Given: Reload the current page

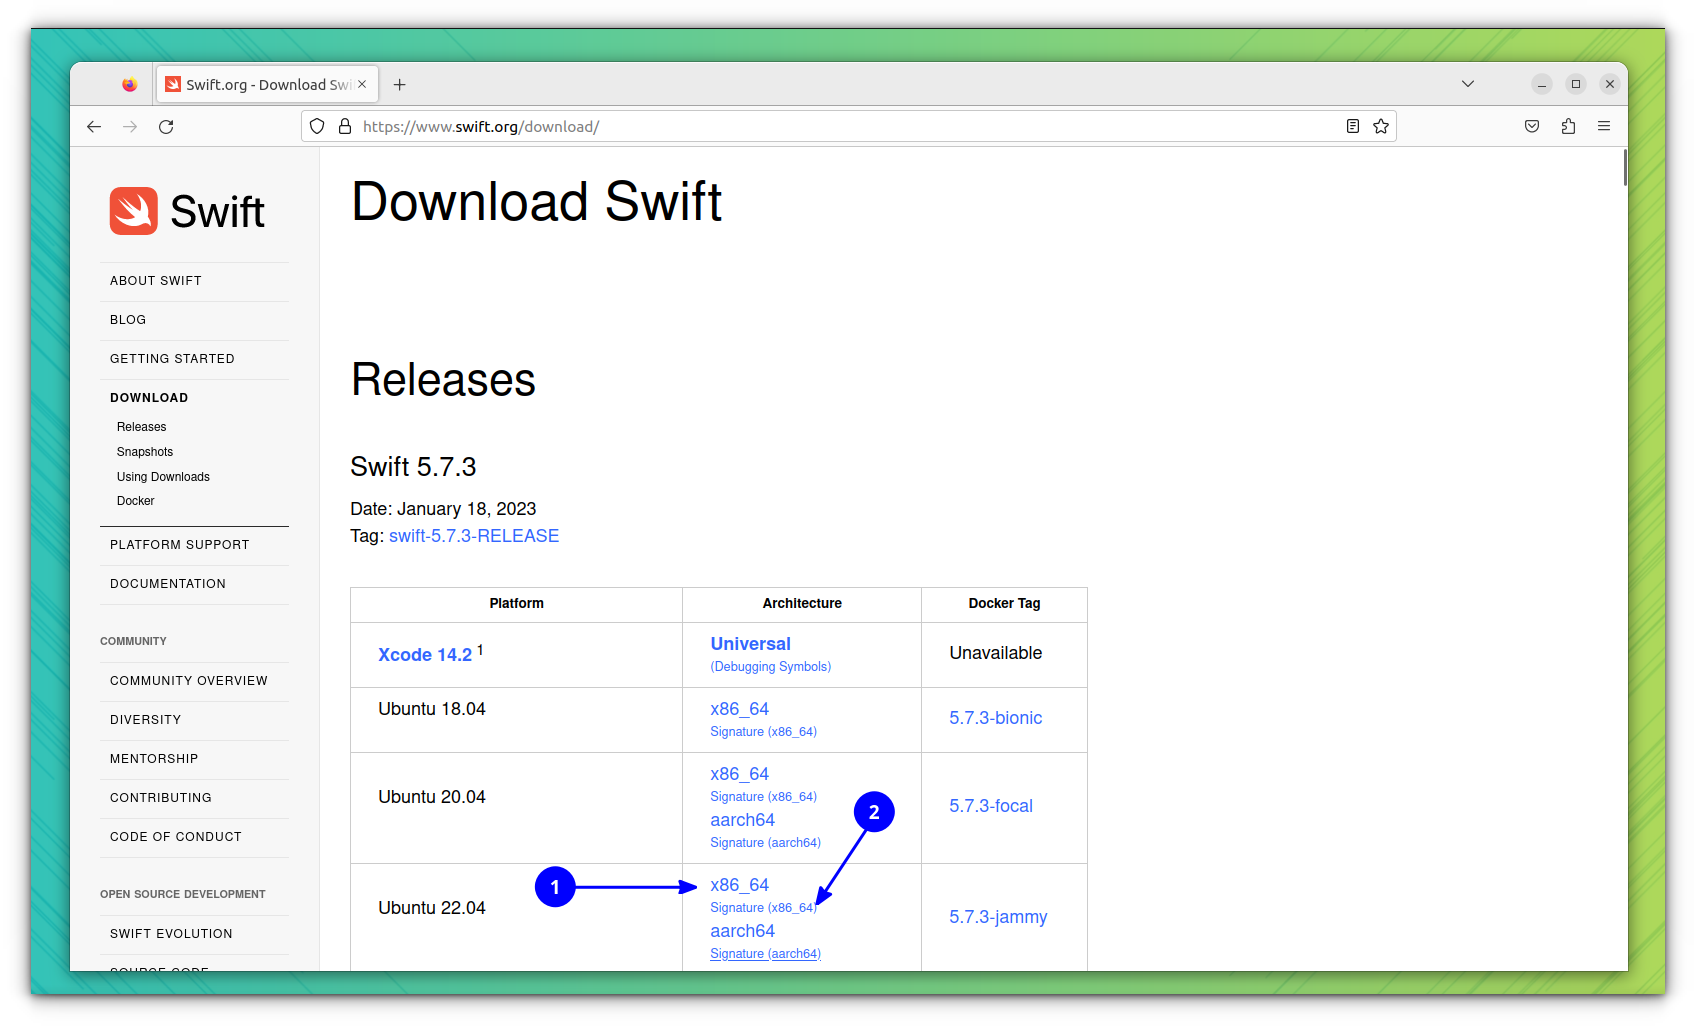Looking at the screenshot, I should click(166, 127).
